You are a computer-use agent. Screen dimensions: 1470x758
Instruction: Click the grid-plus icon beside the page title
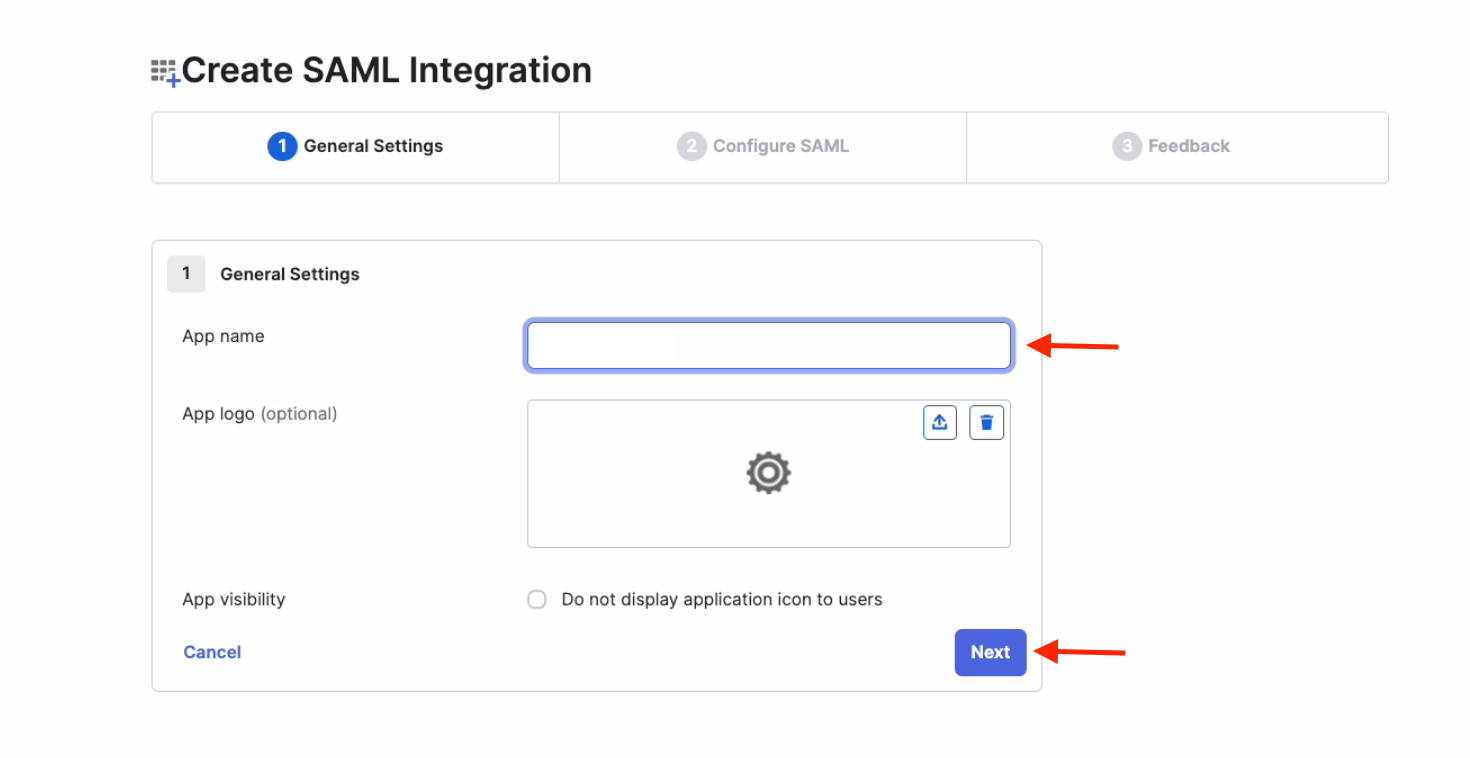(x=165, y=73)
